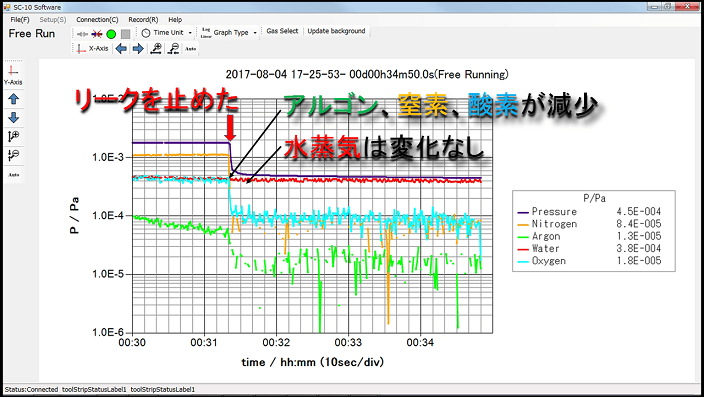Move Y-axis down with blue arrow
The height and width of the screenshot is (398, 704).
pos(13,118)
